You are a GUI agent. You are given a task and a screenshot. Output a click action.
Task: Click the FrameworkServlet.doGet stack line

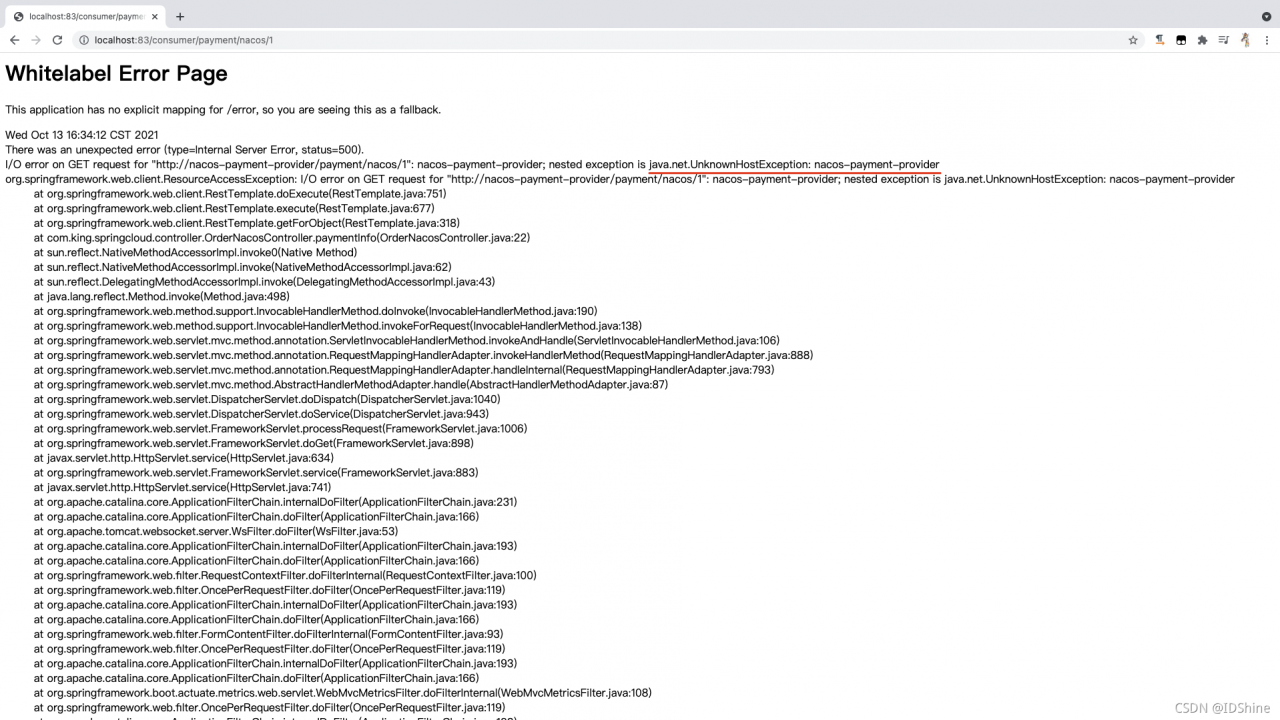pyautogui.click(x=254, y=443)
